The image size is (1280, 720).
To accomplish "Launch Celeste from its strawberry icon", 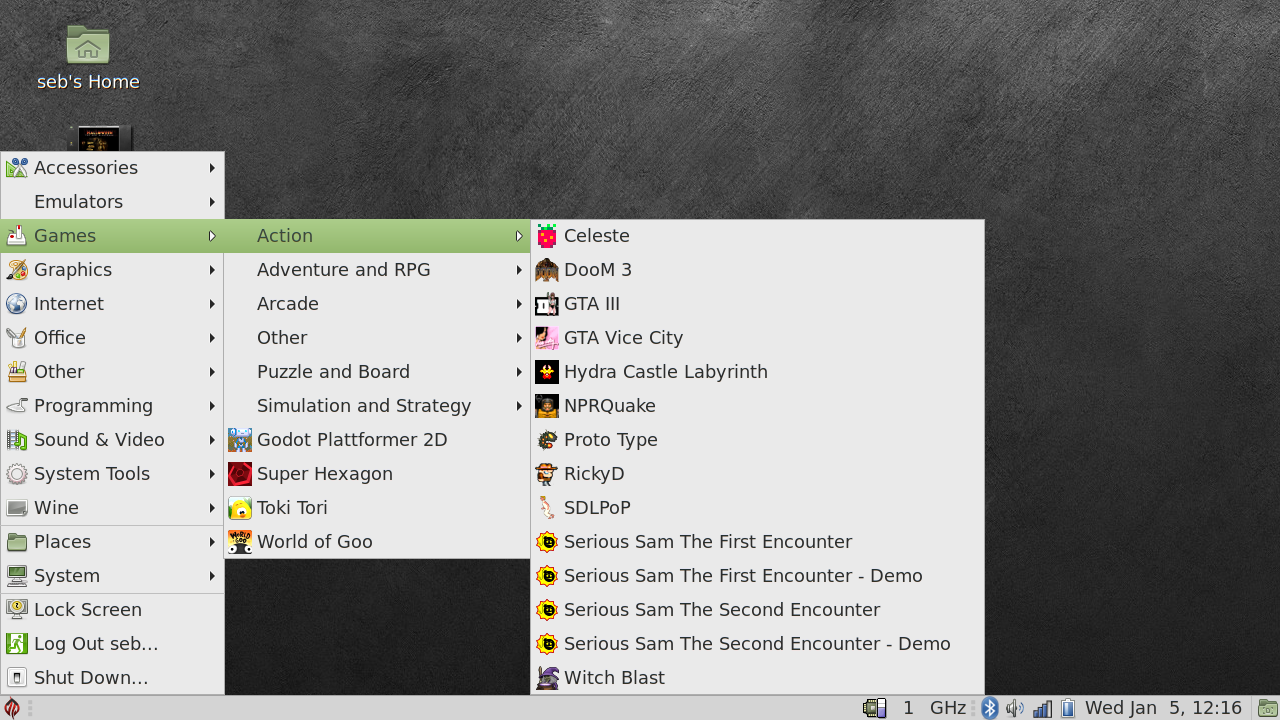I will click(x=547, y=236).
